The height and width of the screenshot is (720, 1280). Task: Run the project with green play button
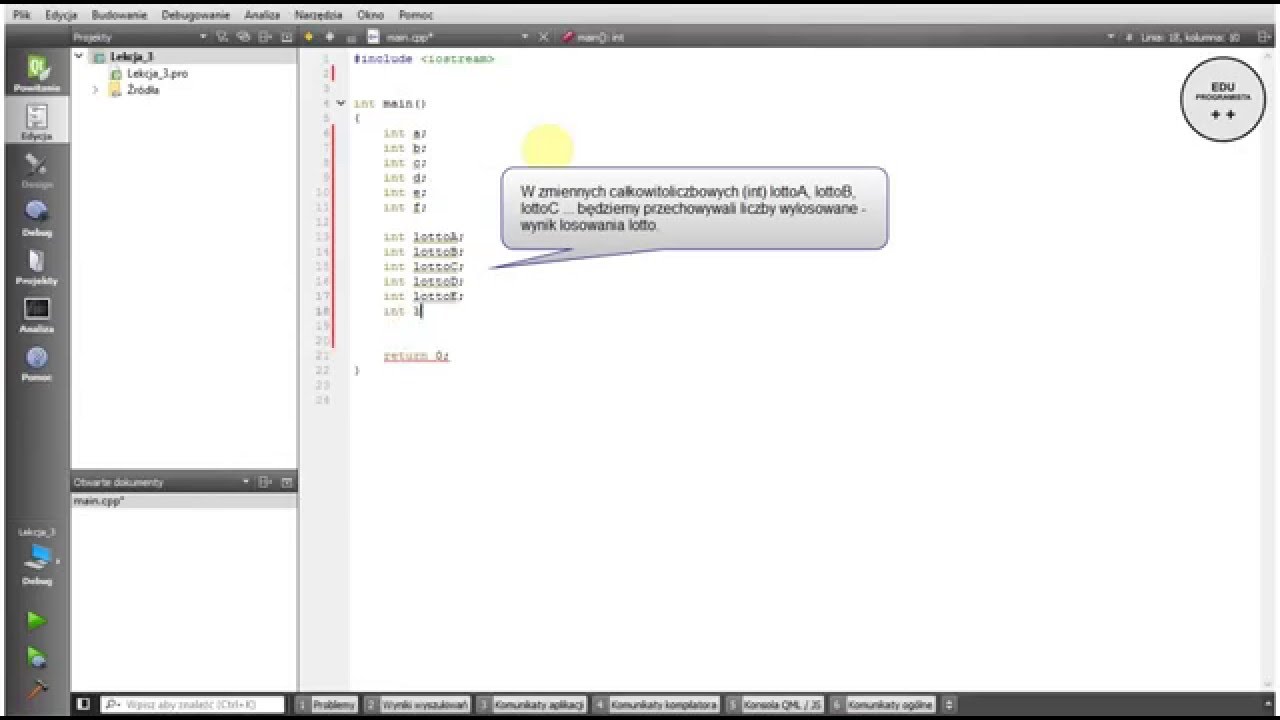[37, 621]
